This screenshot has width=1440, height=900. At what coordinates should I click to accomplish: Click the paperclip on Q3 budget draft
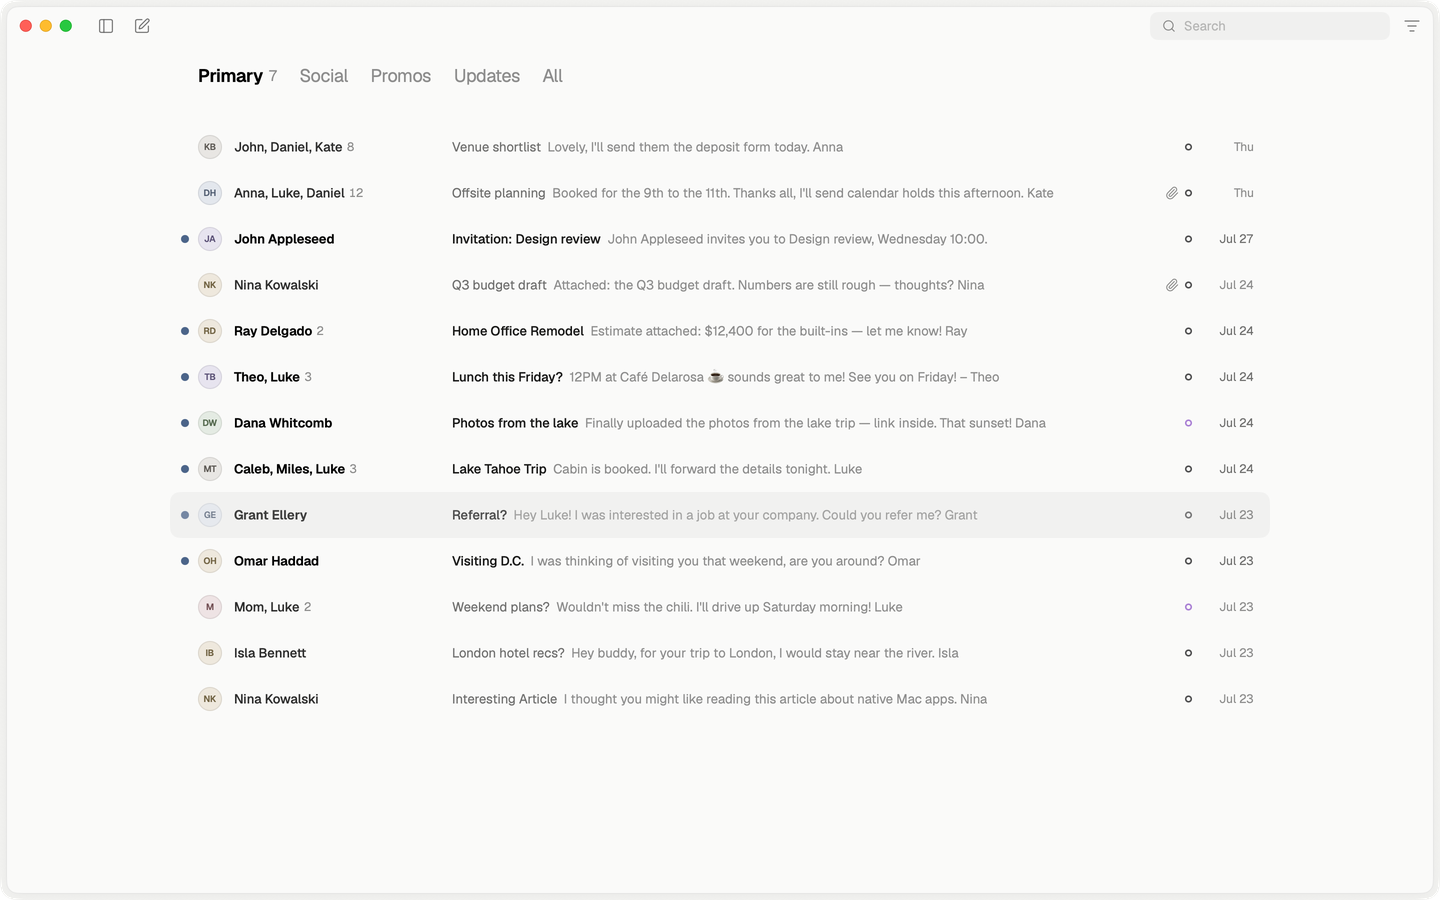tap(1171, 285)
